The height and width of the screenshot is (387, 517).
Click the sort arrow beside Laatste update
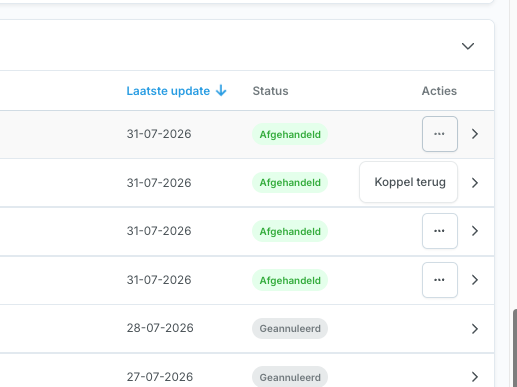tap(221, 91)
